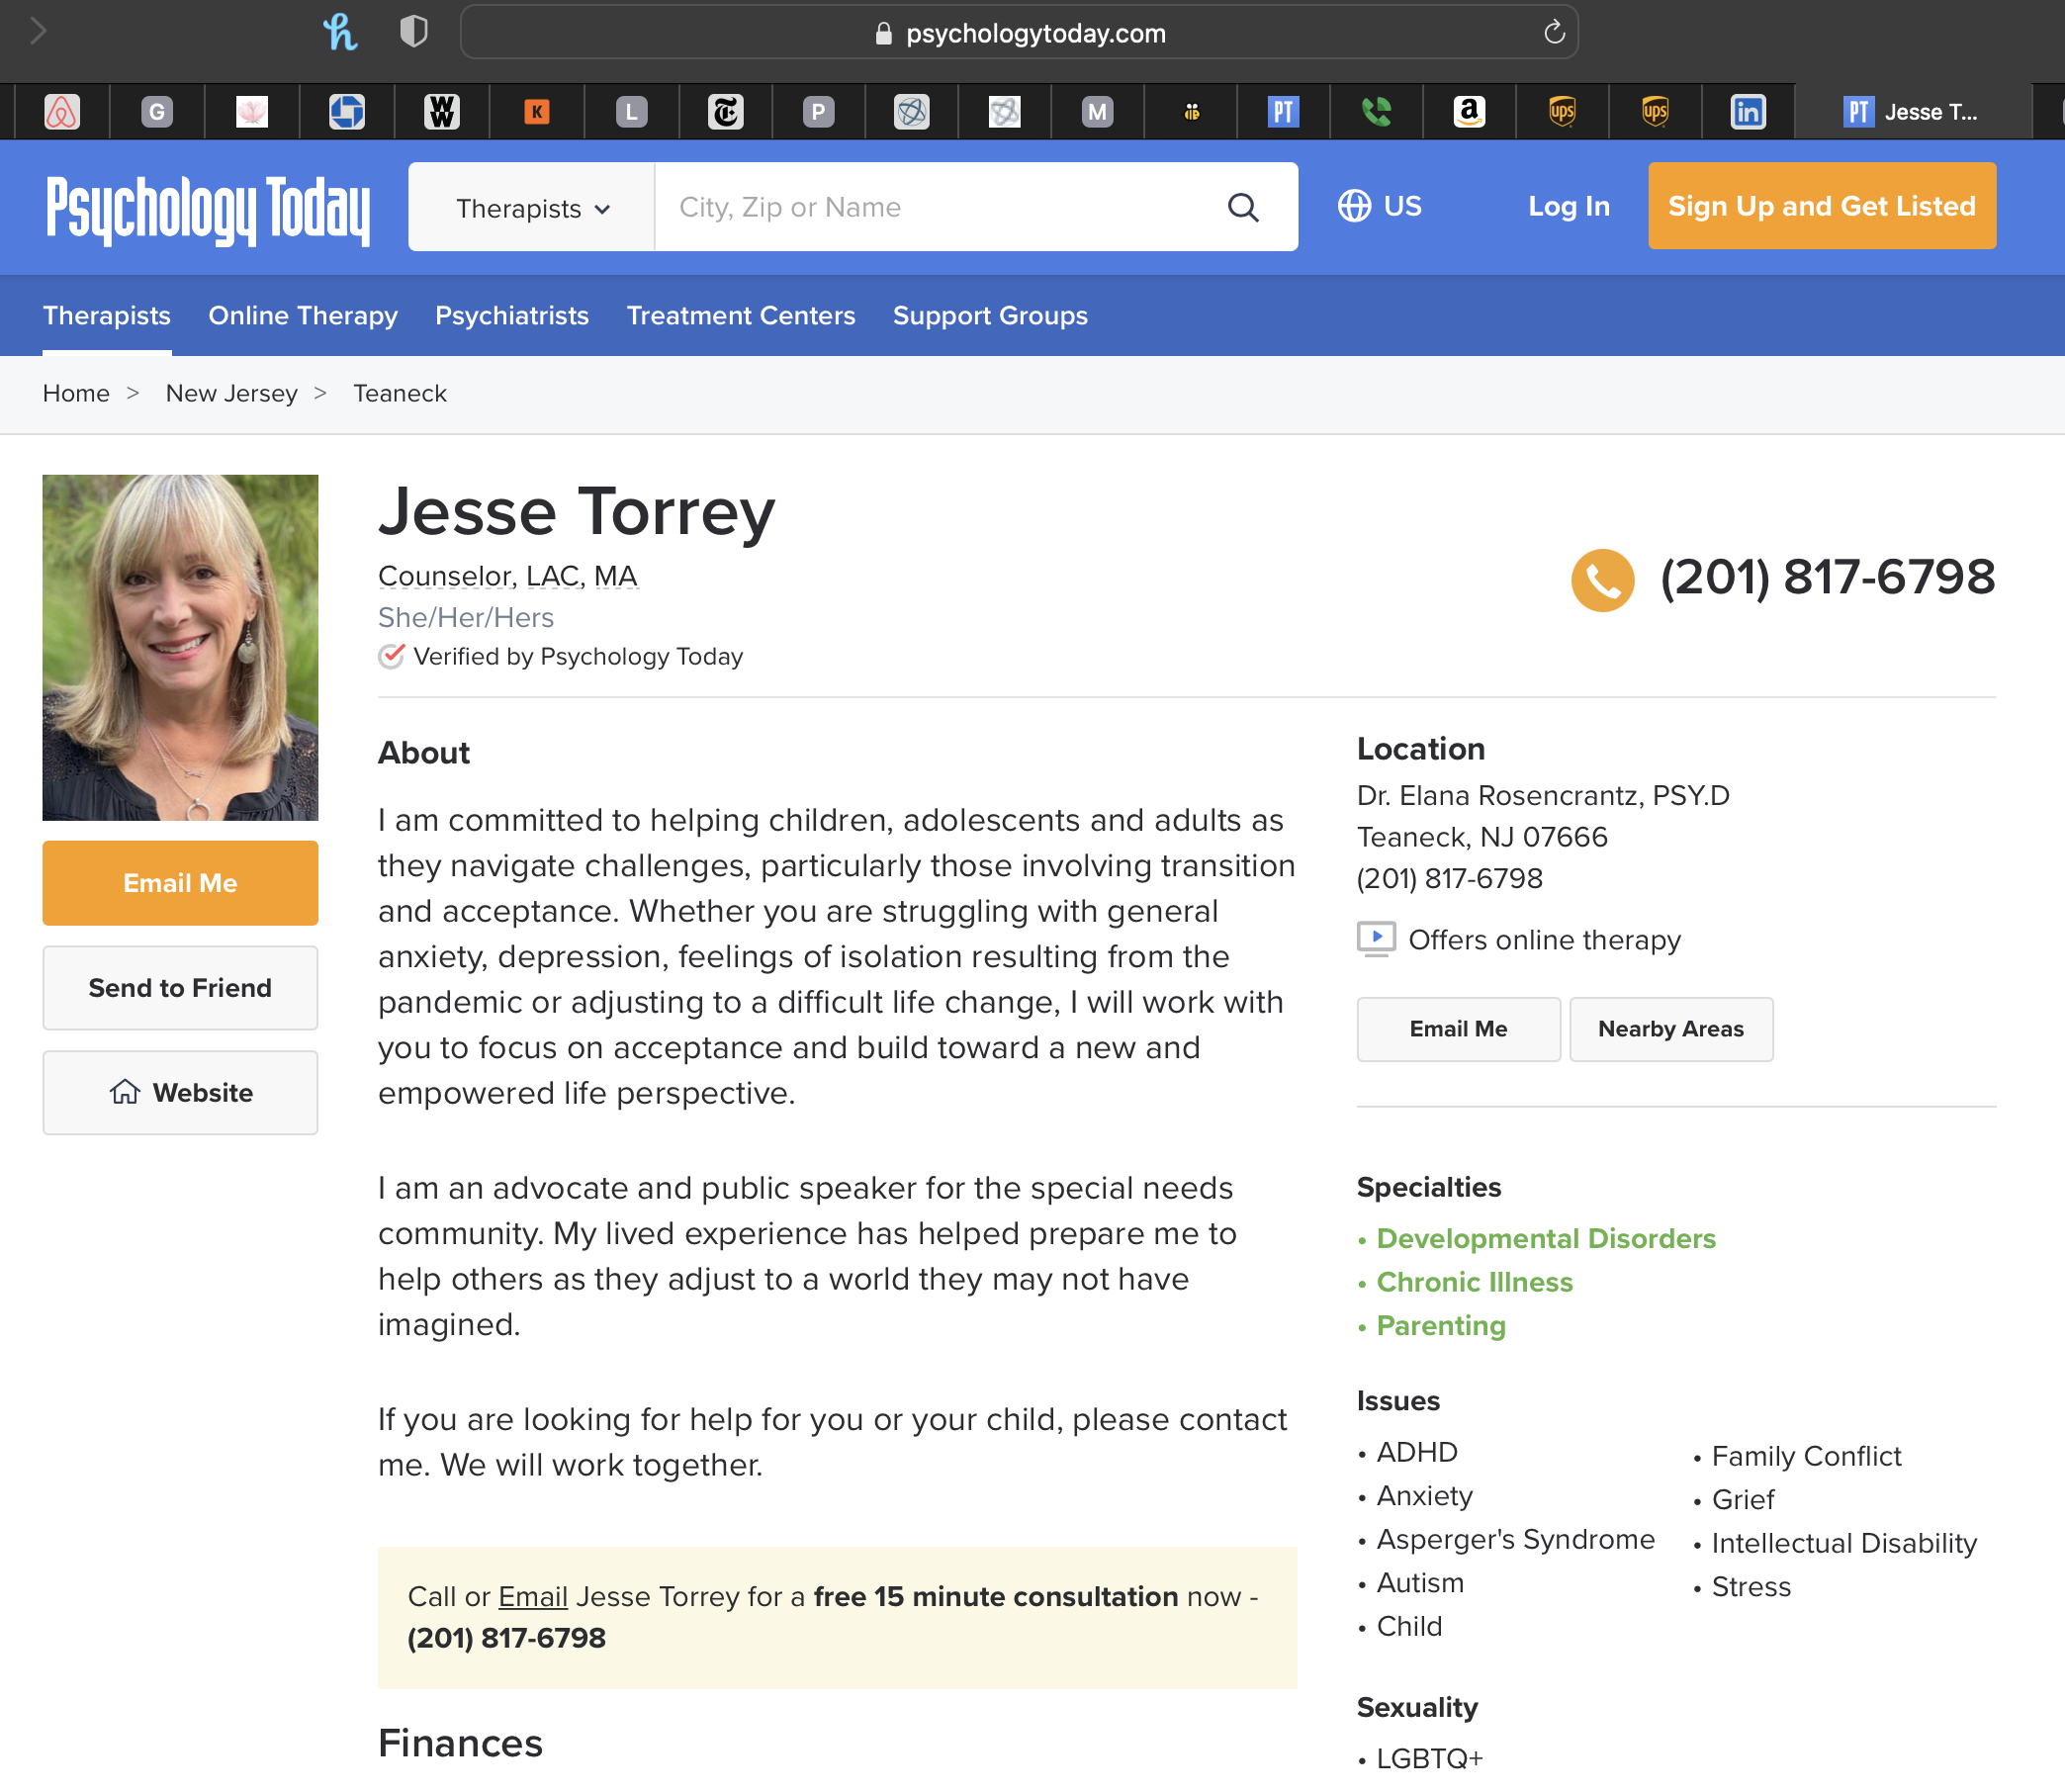Click the Nearby Areas button
2065x1792 pixels.
click(1670, 1029)
